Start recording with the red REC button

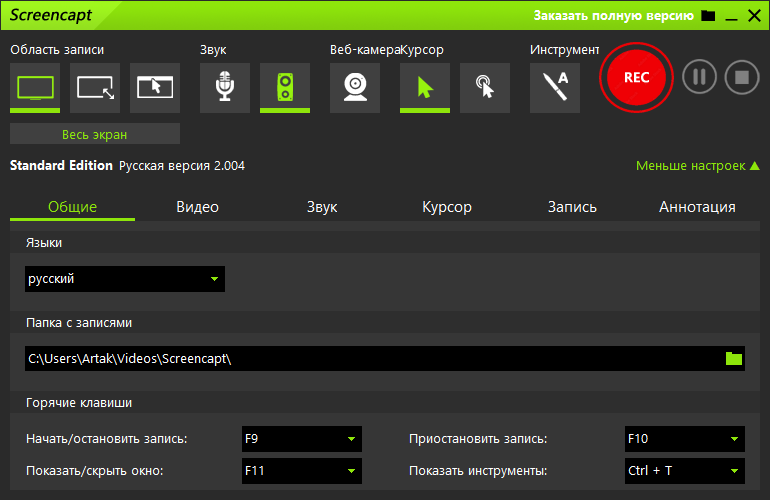[636, 77]
